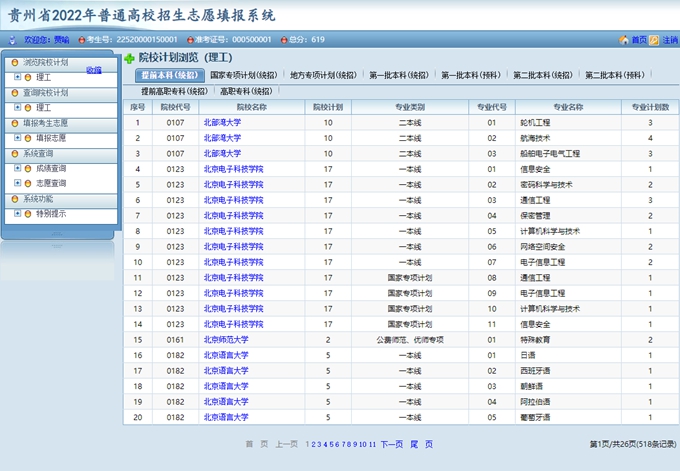Image resolution: width=680 pixels, height=471 pixels.
Task: Click the icon next to 志愿查询
Action: pyautogui.click(x=28, y=183)
